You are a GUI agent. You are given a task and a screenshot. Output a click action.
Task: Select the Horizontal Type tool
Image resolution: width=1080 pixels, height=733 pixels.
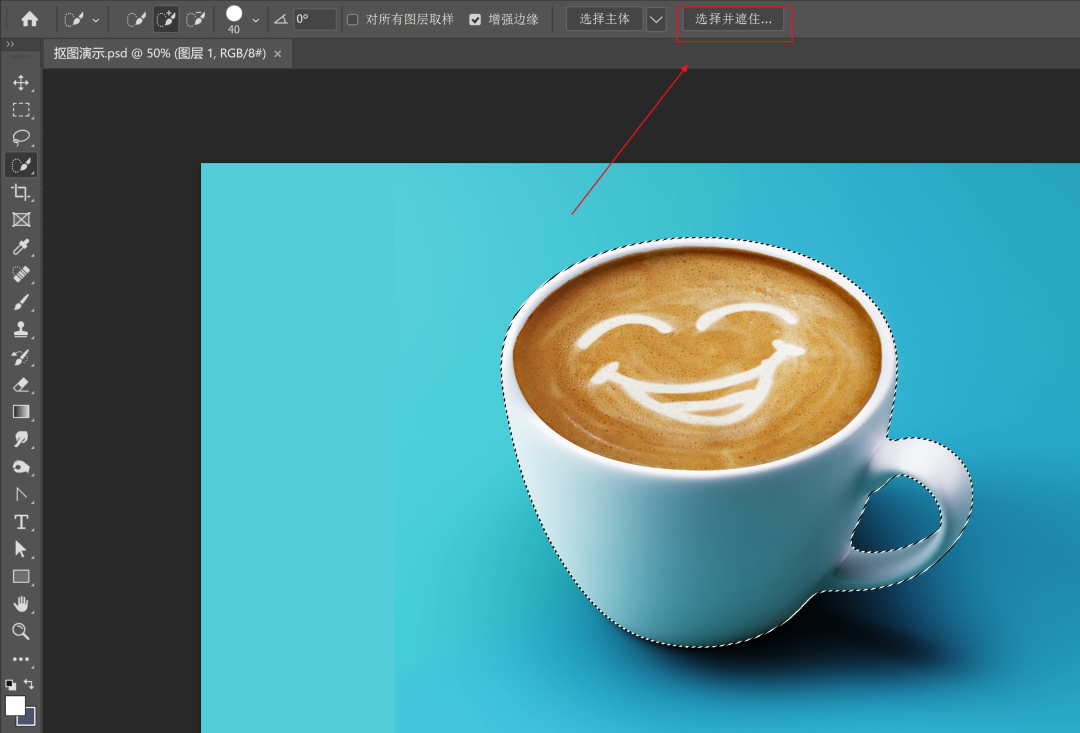(x=20, y=522)
